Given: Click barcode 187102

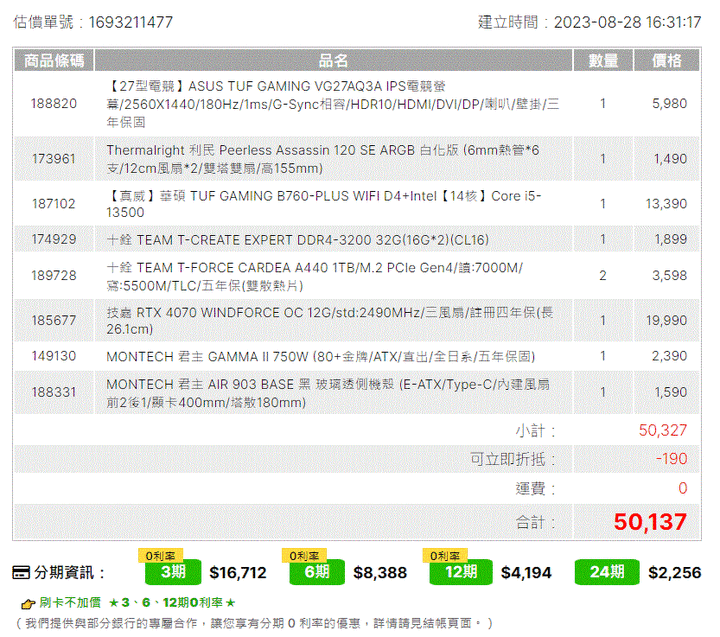Looking at the screenshot, I should (54, 204).
